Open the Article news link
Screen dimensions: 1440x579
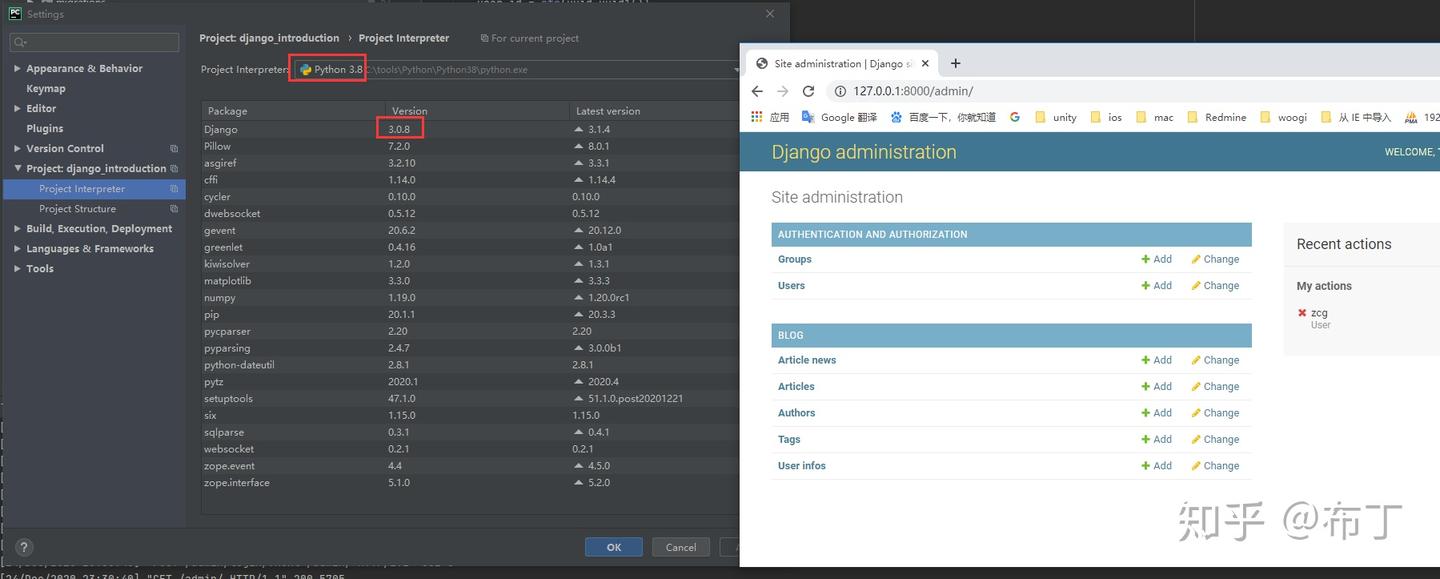[x=807, y=360]
